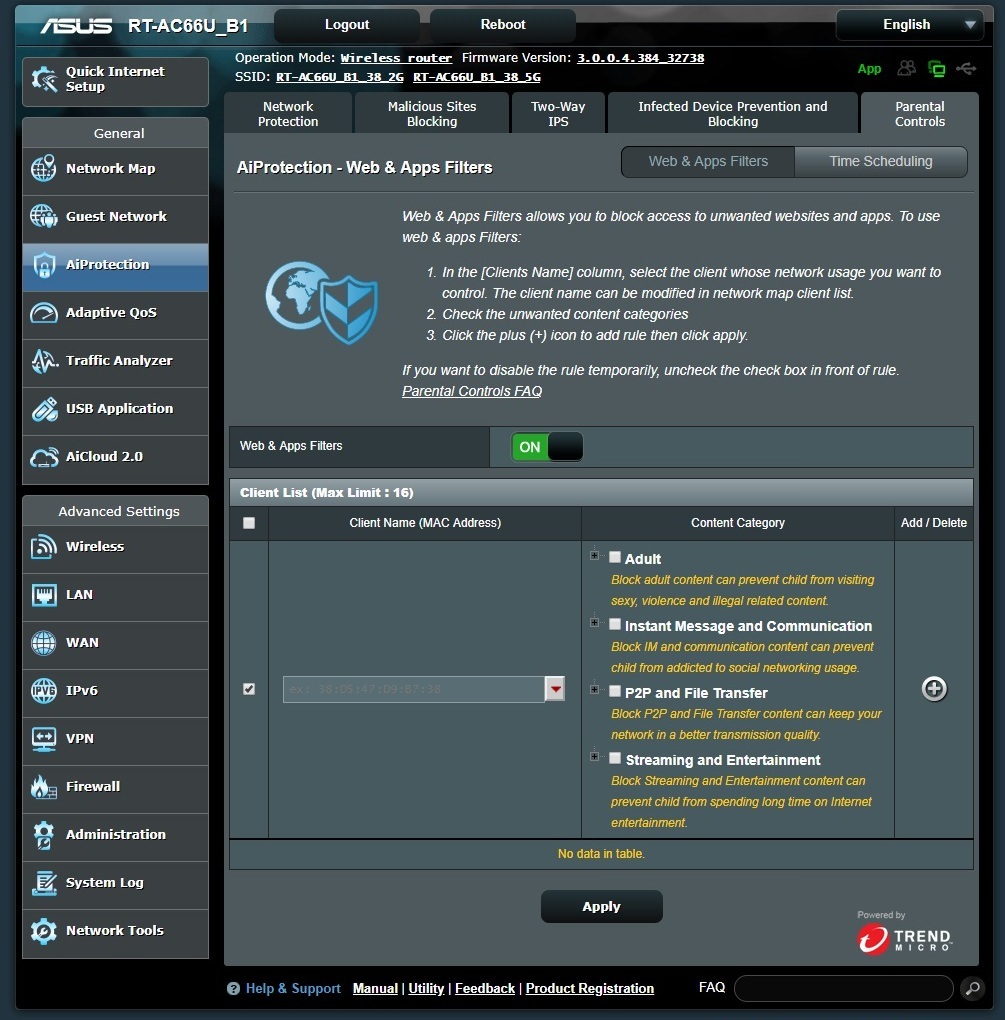Click the Help & Support question icon
The height and width of the screenshot is (1020, 1005).
coord(234,989)
